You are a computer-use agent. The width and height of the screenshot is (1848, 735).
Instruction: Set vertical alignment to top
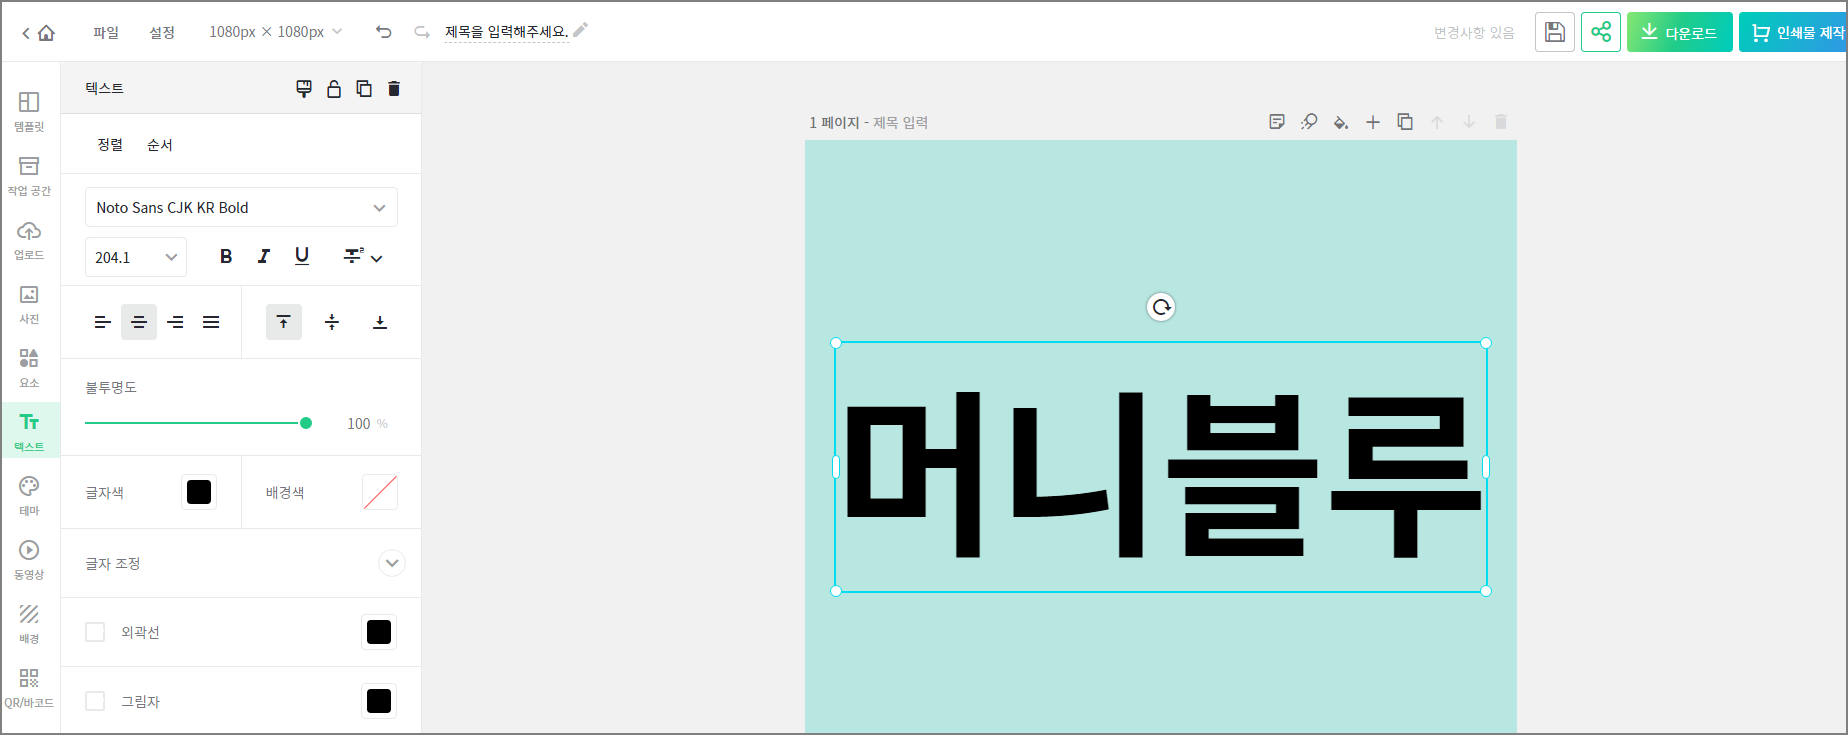pos(284,322)
